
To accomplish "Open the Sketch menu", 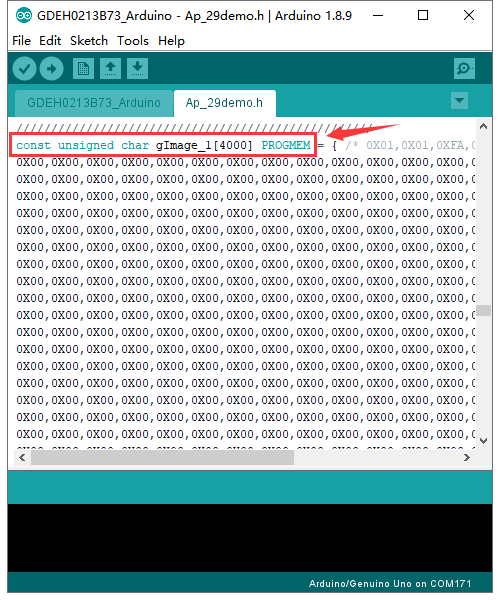I will point(89,41).
